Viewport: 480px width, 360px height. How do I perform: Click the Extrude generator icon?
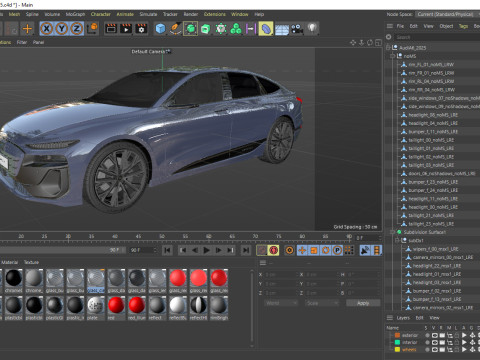click(x=206, y=29)
